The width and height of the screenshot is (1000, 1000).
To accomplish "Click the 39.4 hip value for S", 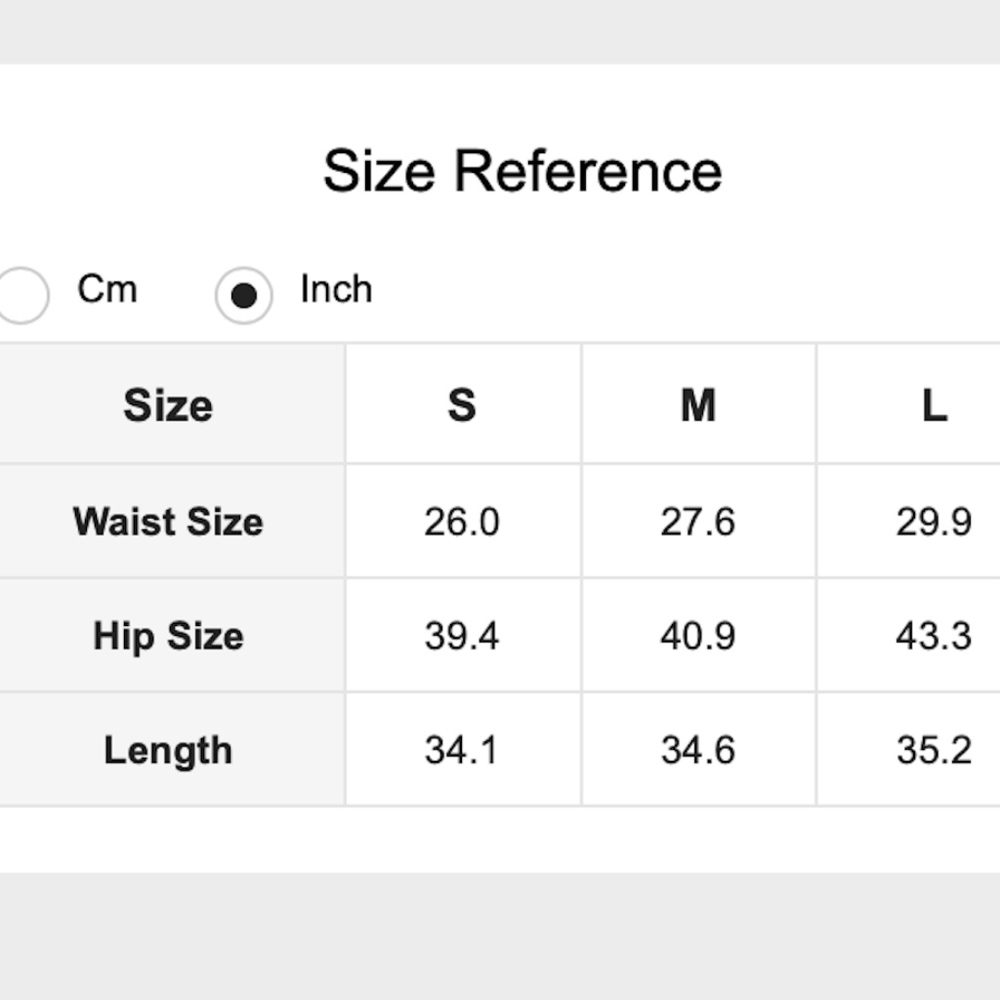I will point(461,636).
